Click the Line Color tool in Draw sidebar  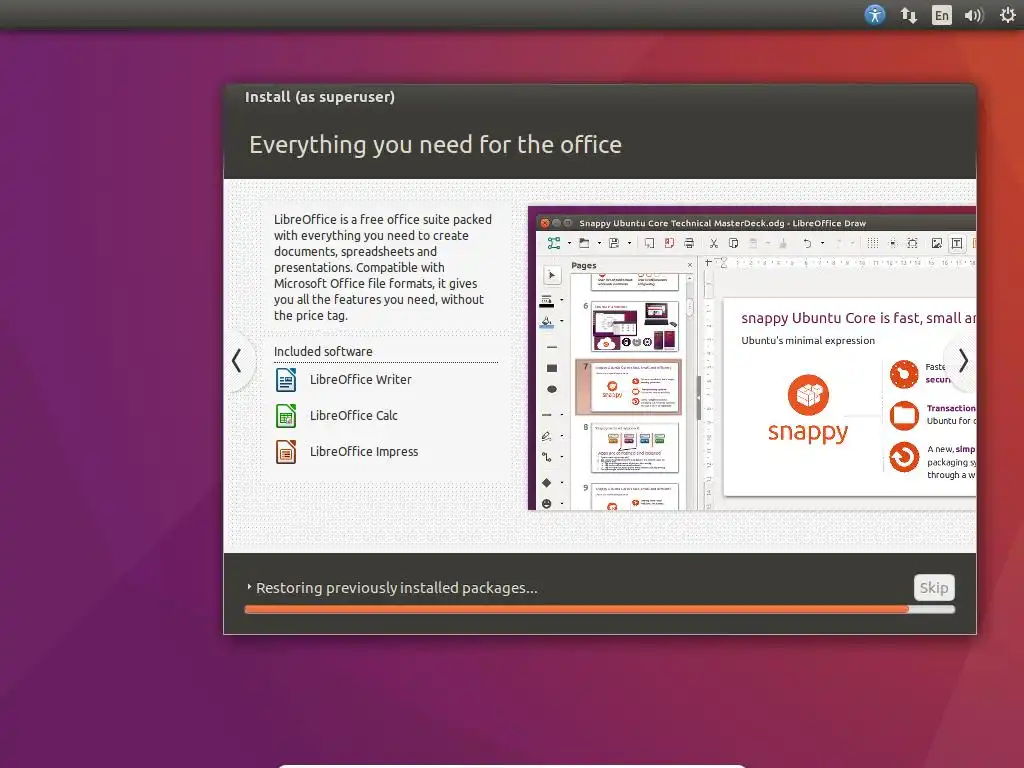tap(547, 301)
